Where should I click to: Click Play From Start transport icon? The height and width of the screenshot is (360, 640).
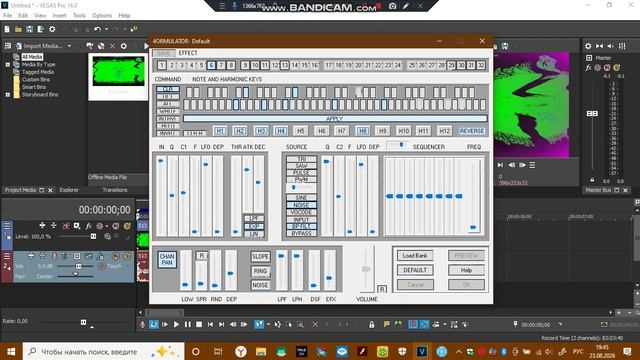165,324
